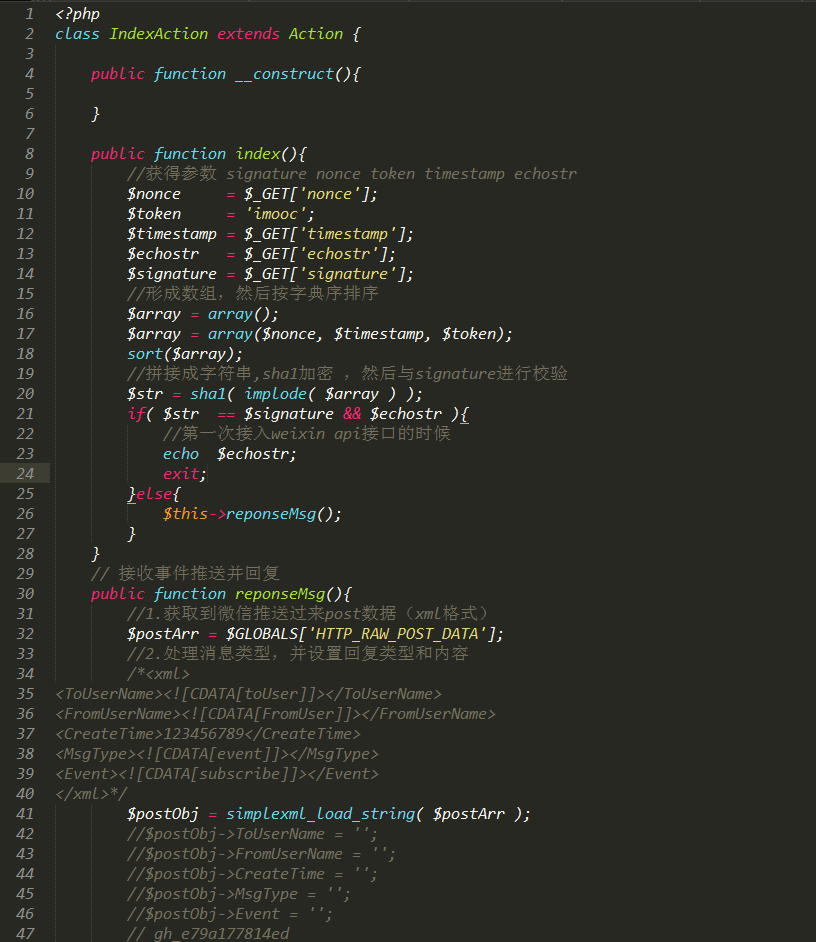Viewport: 816px width, 942px height.
Task: Click the implode function on line 20
Action: click(276, 394)
